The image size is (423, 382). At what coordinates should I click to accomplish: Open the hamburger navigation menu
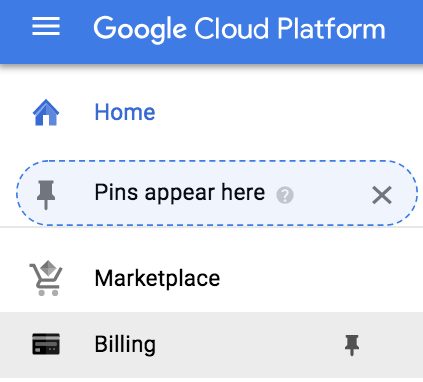46,26
